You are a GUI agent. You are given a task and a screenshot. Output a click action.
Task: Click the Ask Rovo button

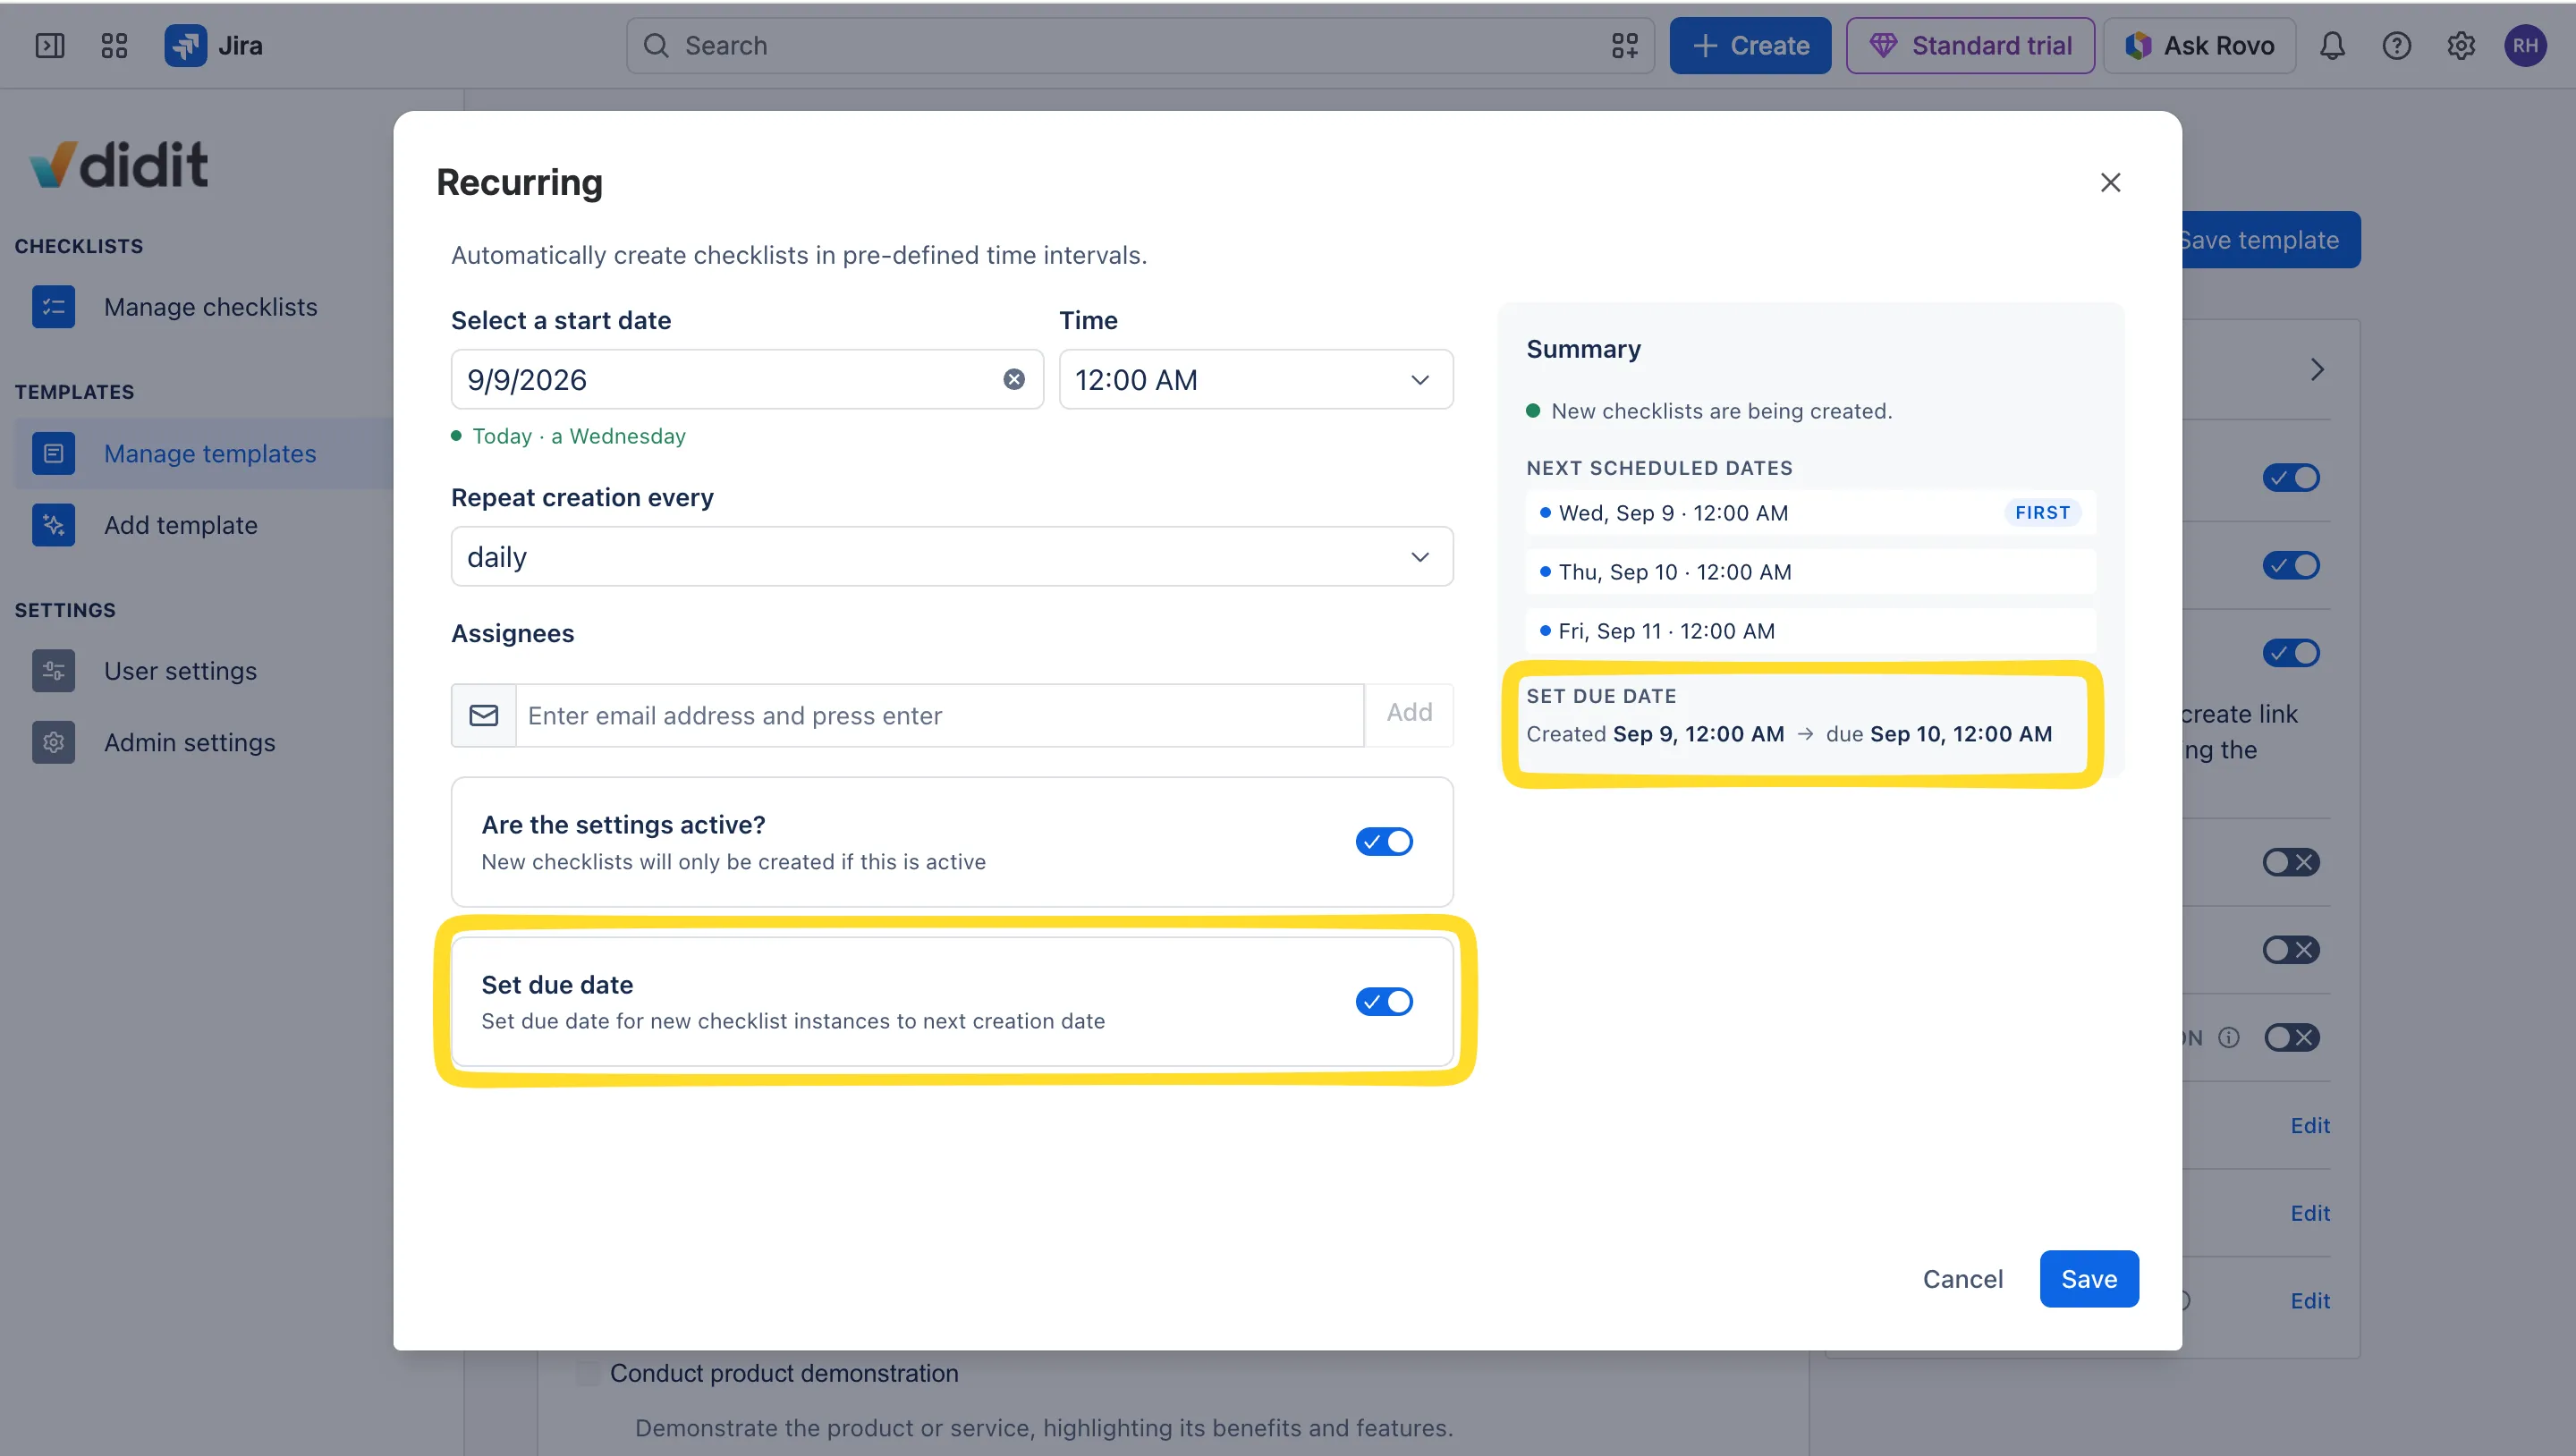[x=2199, y=46]
